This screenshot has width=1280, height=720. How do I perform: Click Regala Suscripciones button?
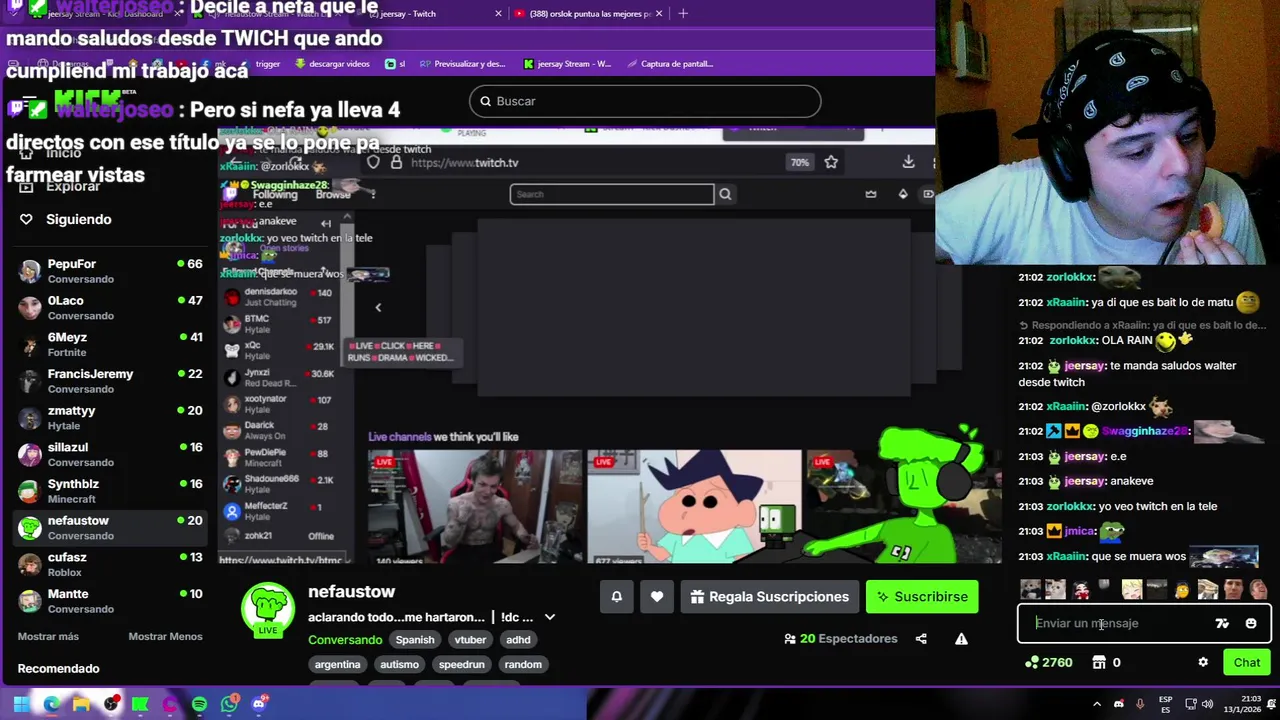[770, 597]
